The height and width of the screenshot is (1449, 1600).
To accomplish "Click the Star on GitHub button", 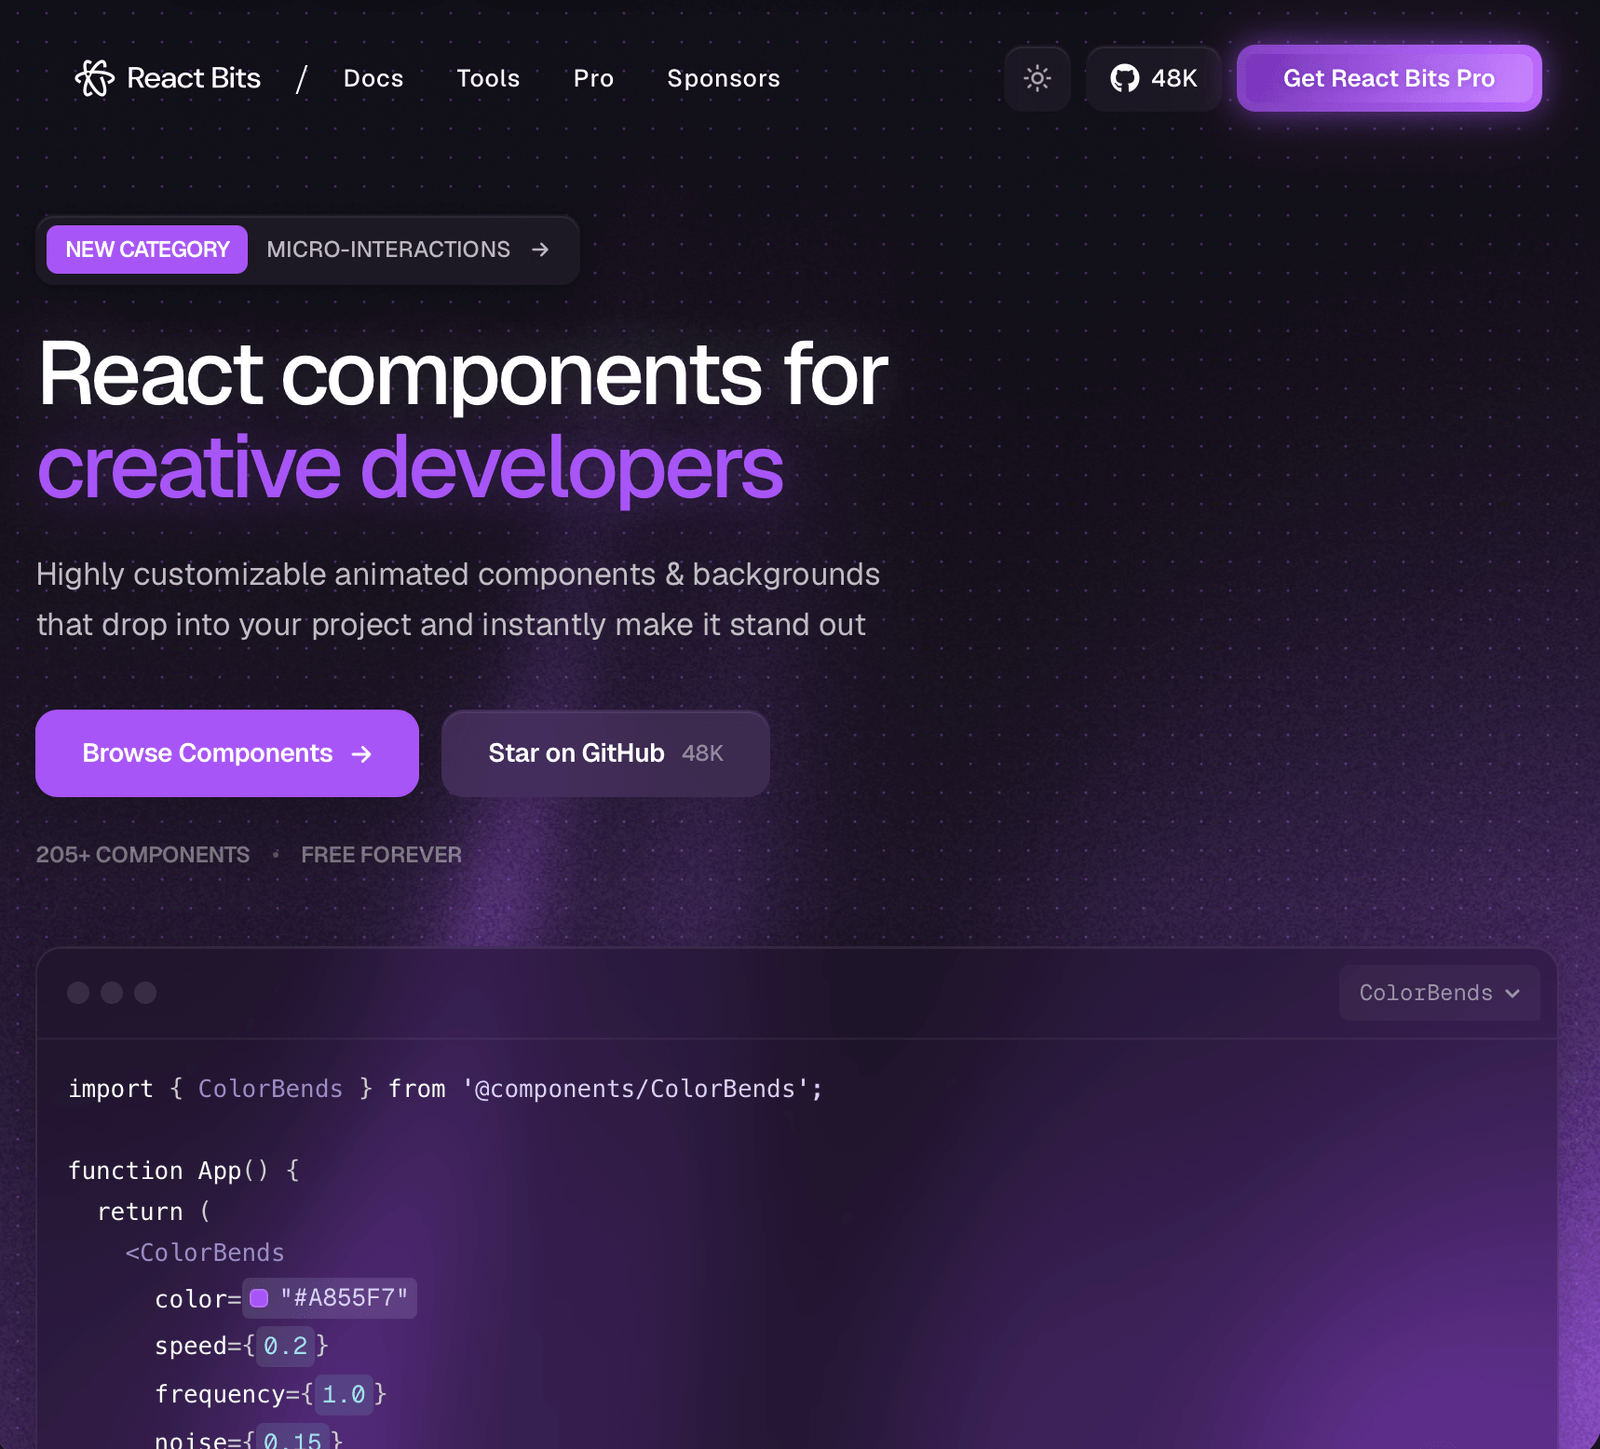I will click(606, 753).
